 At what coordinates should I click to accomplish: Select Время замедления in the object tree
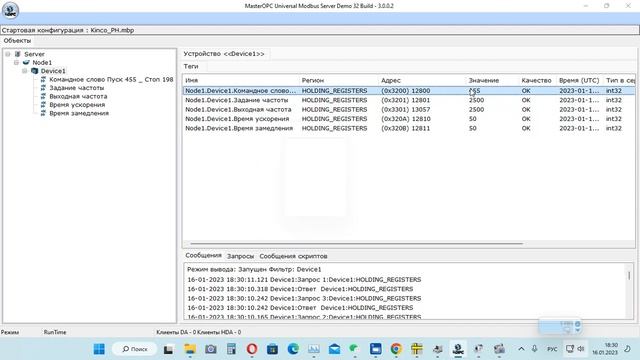click(x=79, y=113)
